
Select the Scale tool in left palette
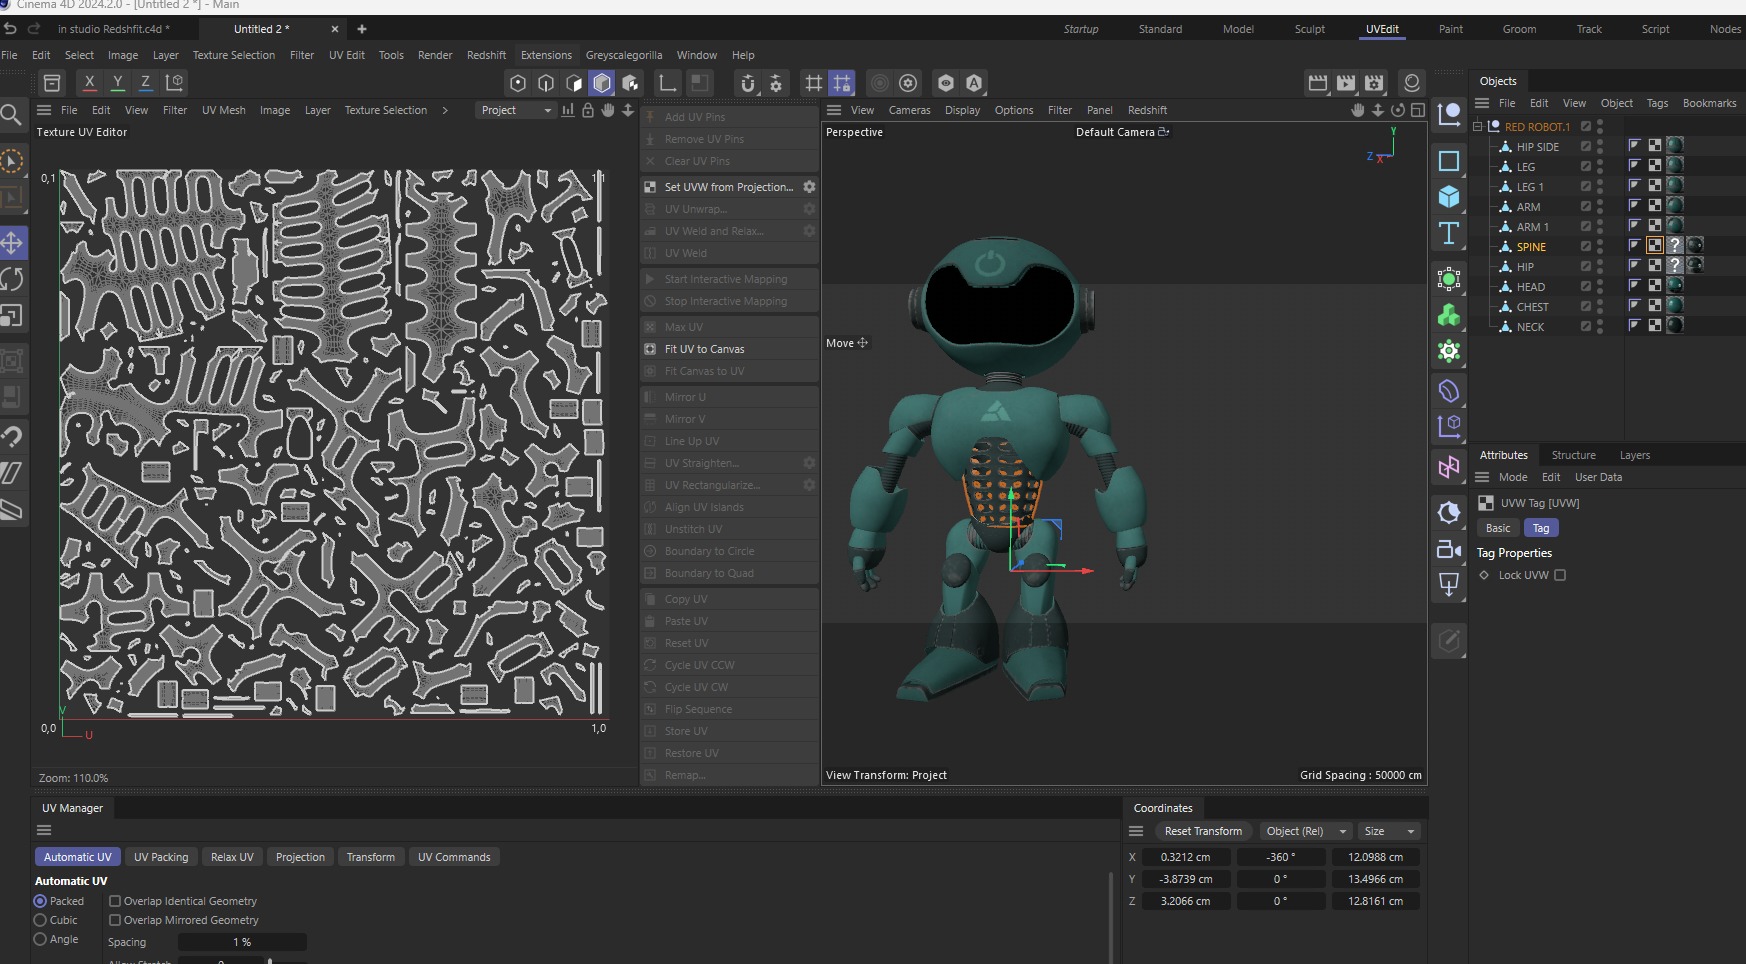[x=12, y=316]
